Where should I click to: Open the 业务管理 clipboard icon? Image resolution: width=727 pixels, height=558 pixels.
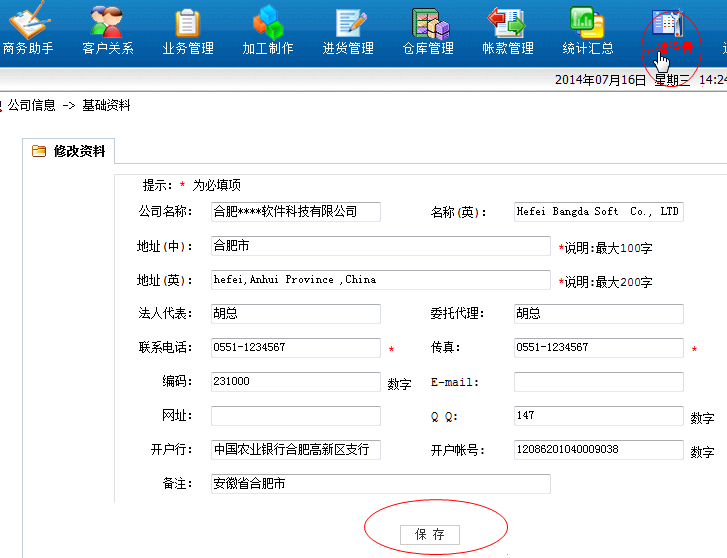tap(187, 23)
